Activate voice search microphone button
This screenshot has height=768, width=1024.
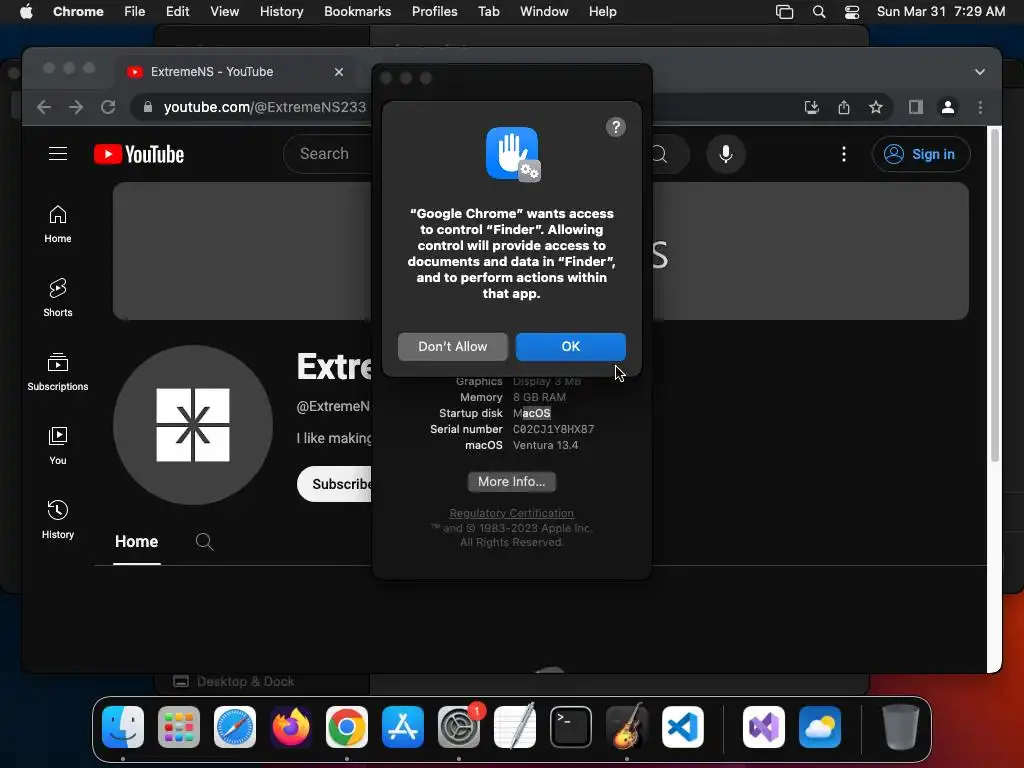[x=726, y=154]
